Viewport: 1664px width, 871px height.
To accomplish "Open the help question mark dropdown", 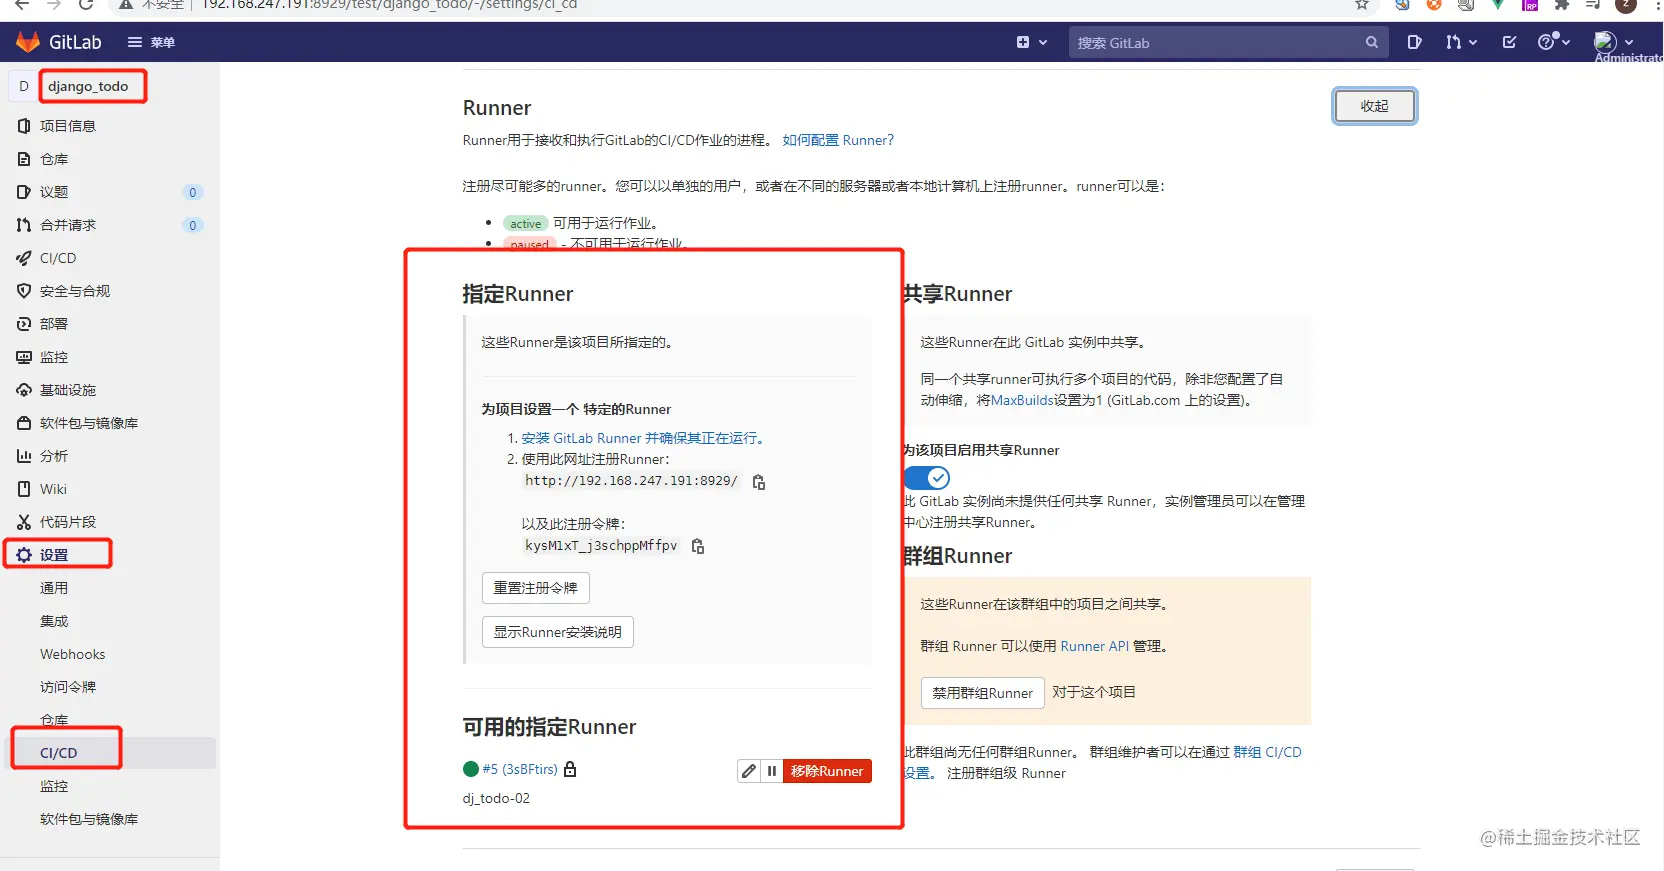I will (x=1553, y=42).
